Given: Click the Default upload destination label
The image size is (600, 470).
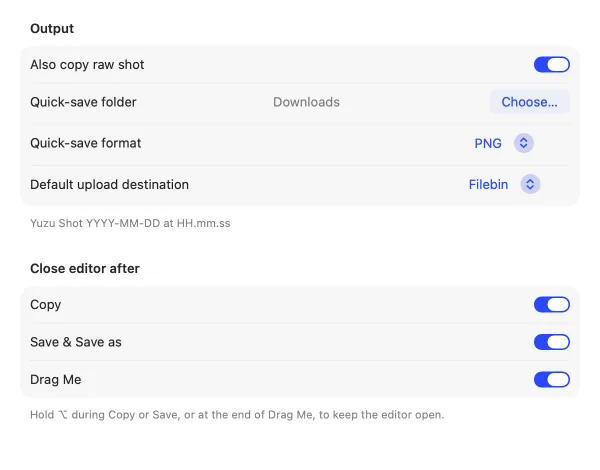Looking at the screenshot, I should [109, 184].
